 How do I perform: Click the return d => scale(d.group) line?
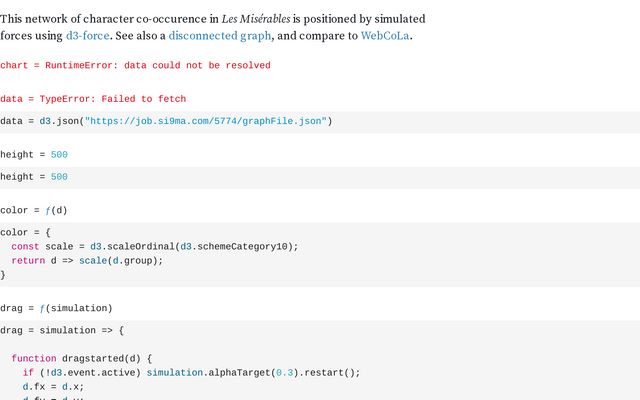(87, 261)
